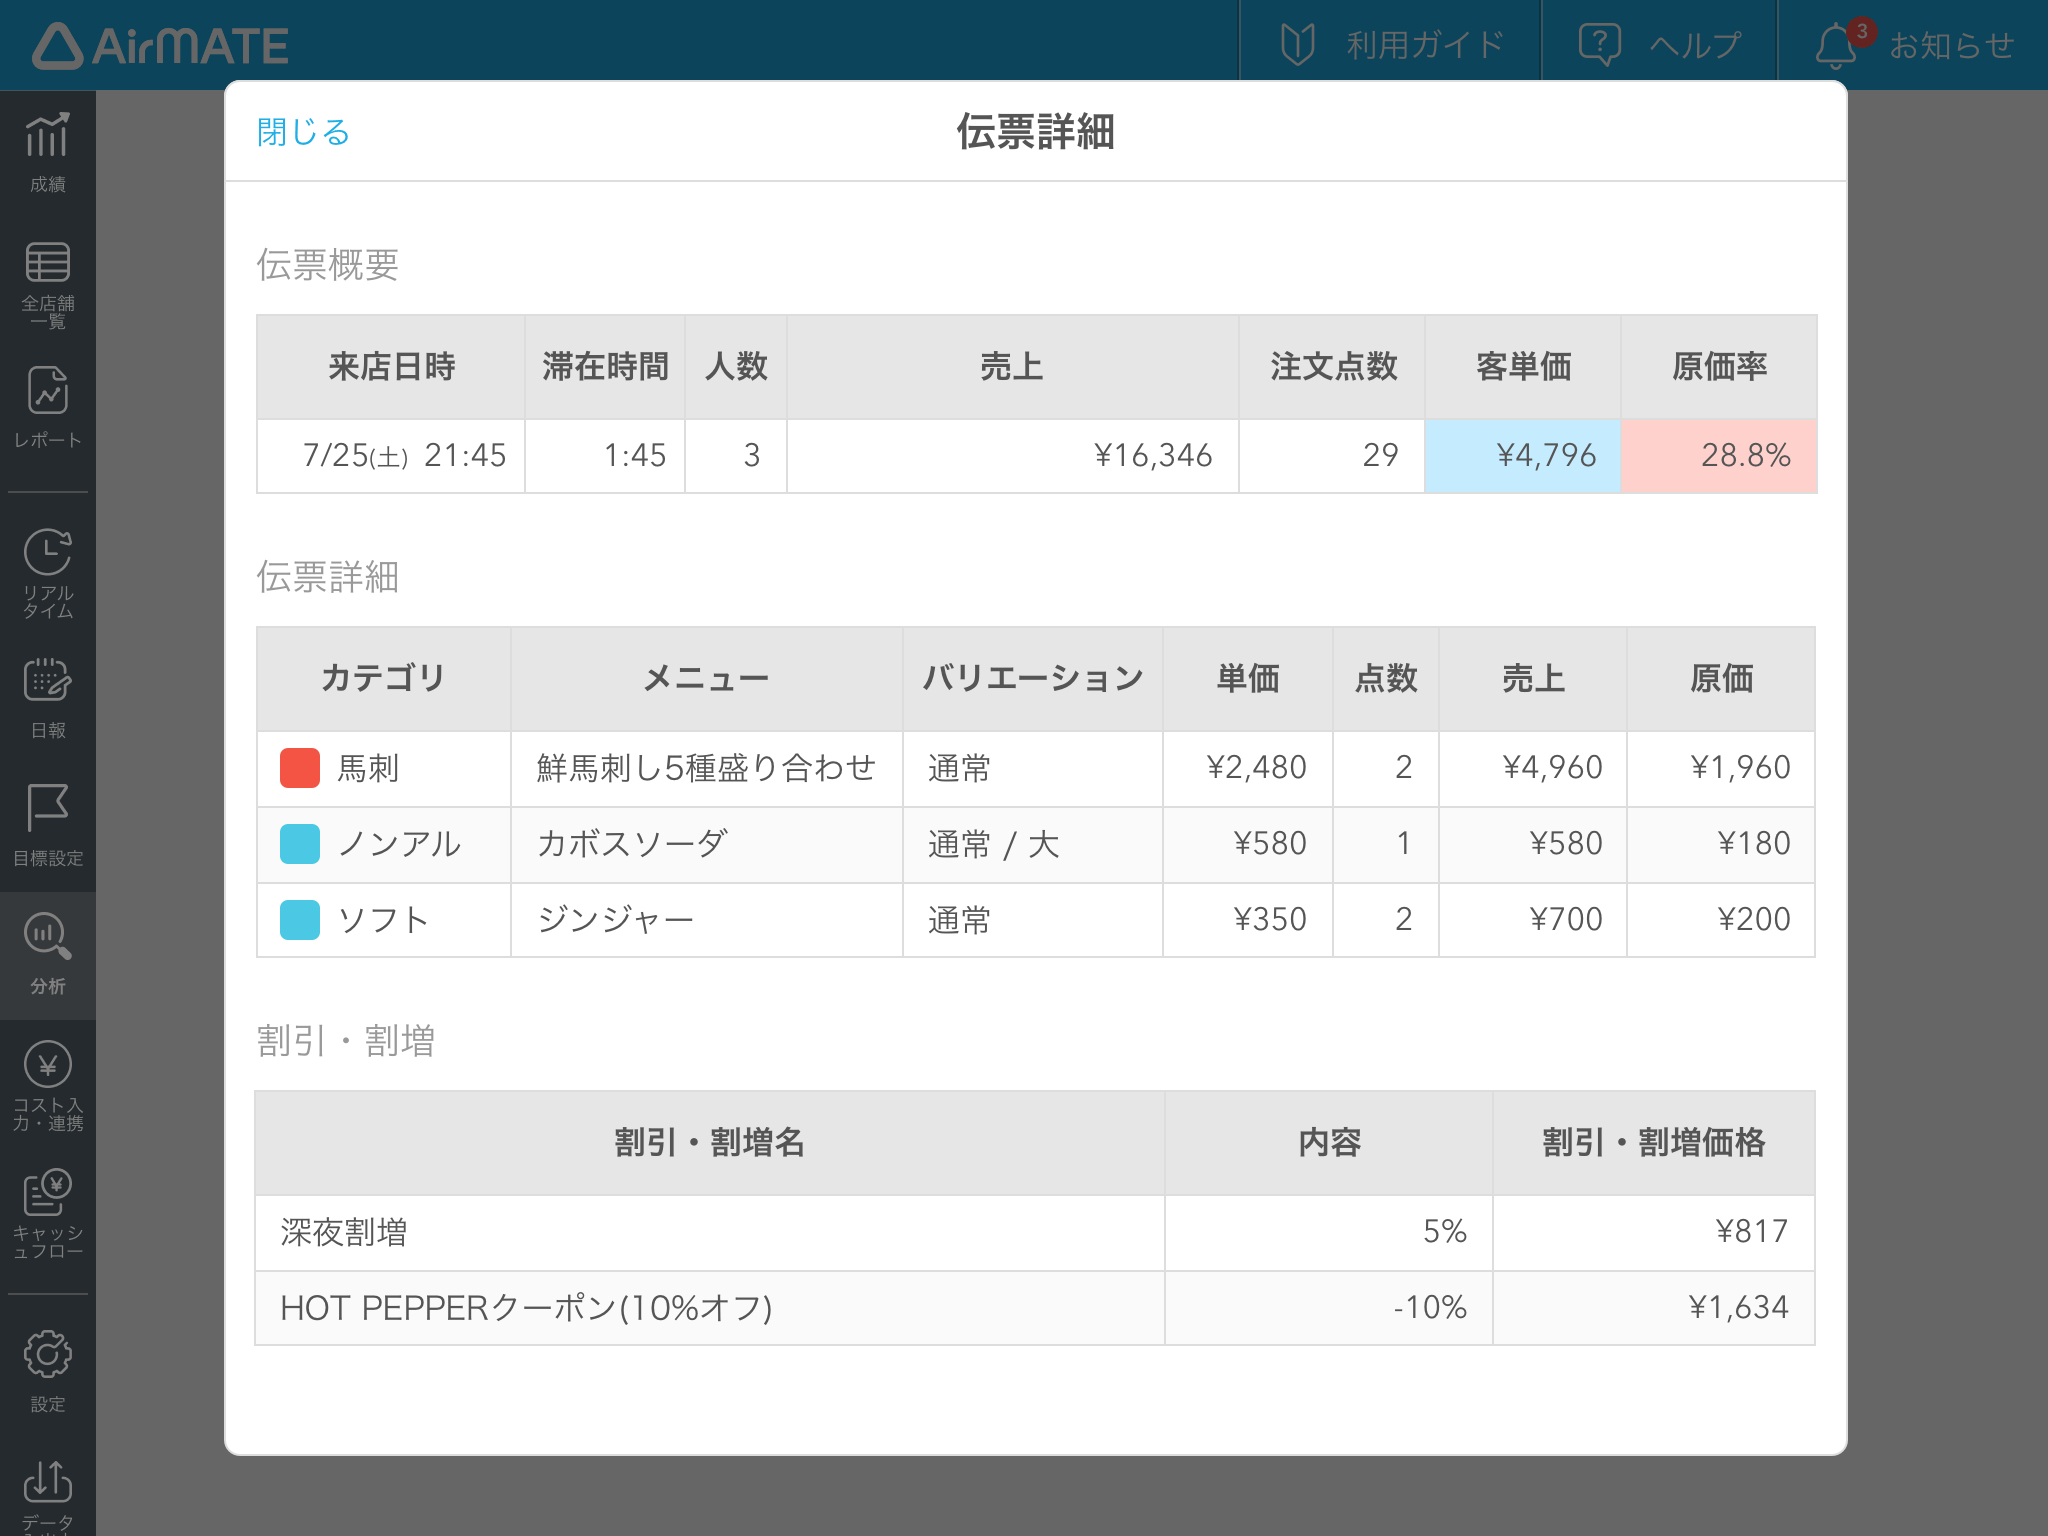Click the 1:45 stay time cell

605,456
